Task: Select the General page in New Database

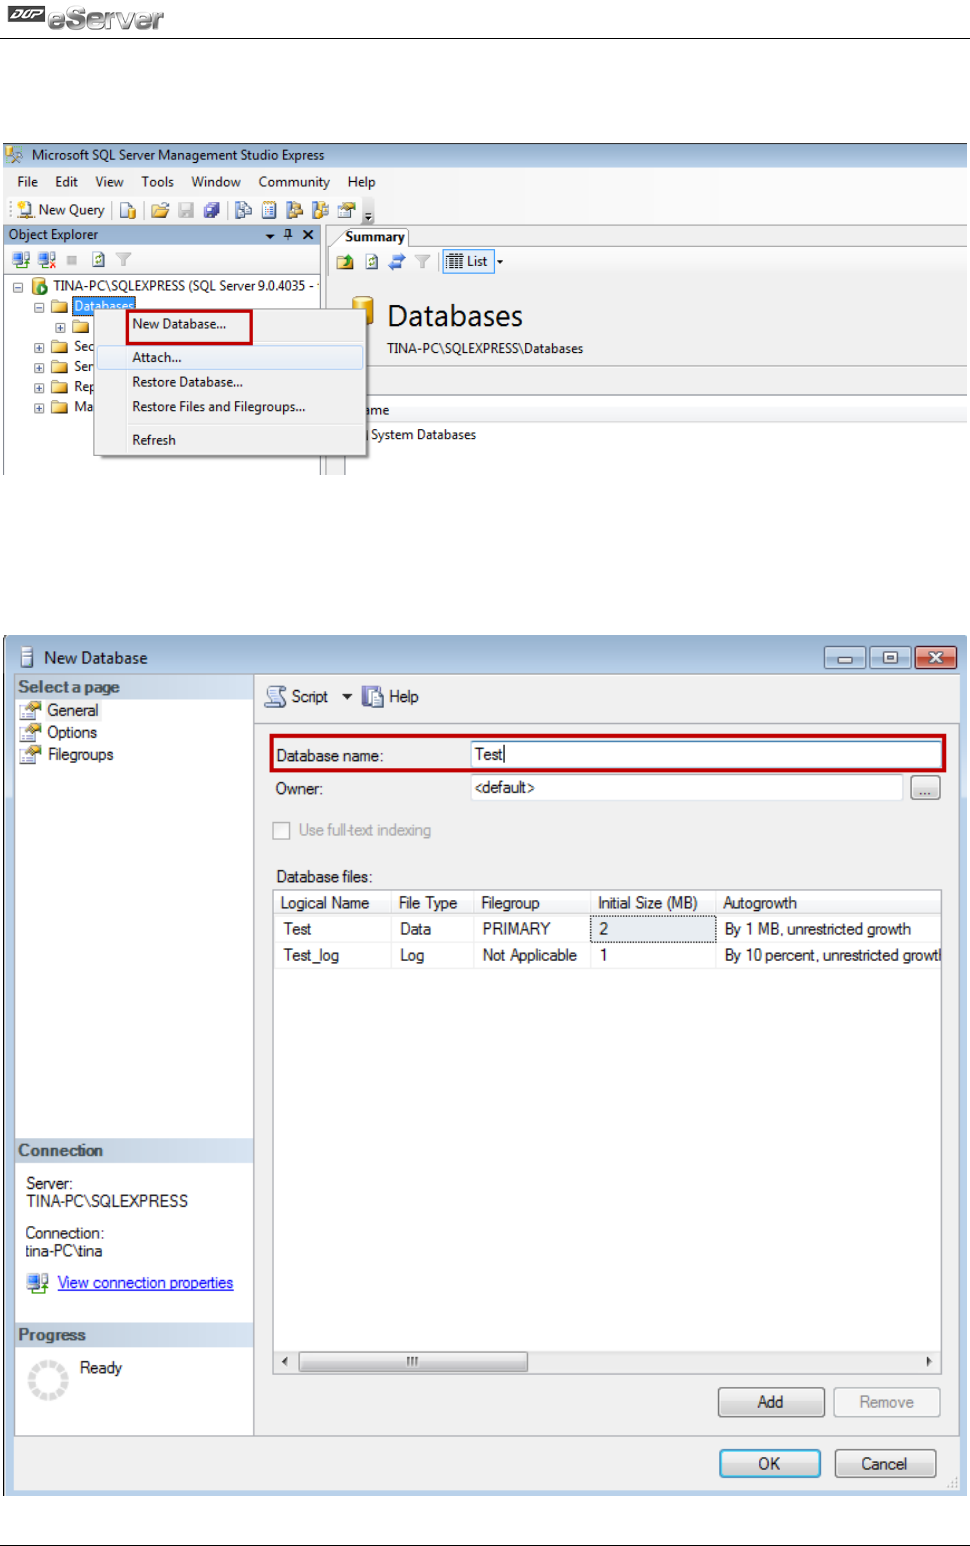Action: click(72, 710)
